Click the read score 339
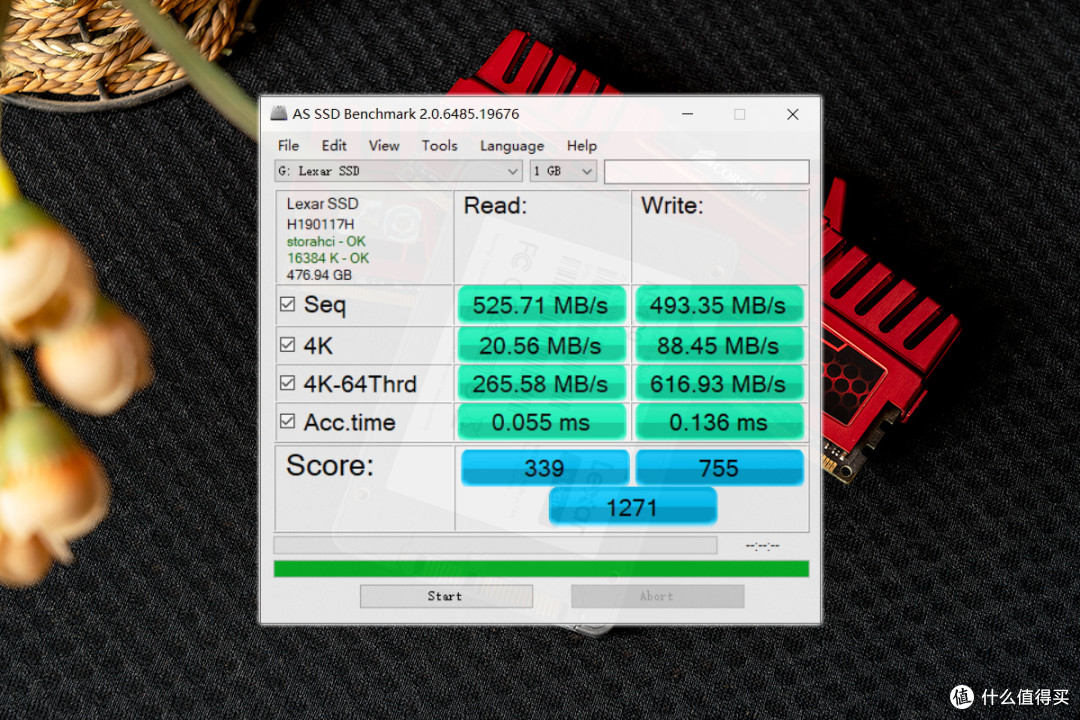1080x720 pixels. 544,468
